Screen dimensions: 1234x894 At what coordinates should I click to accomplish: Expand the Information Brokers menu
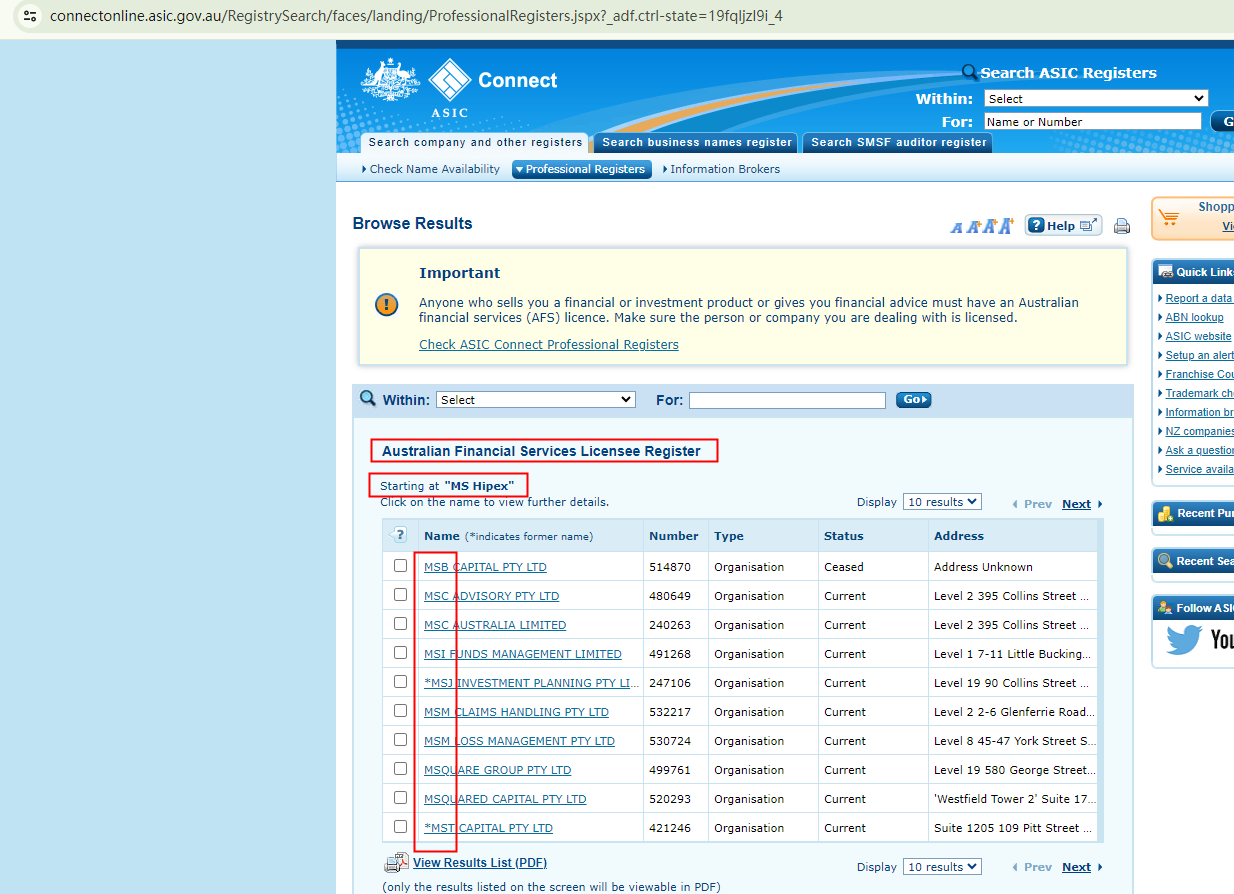pyautogui.click(x=721, y=169)
